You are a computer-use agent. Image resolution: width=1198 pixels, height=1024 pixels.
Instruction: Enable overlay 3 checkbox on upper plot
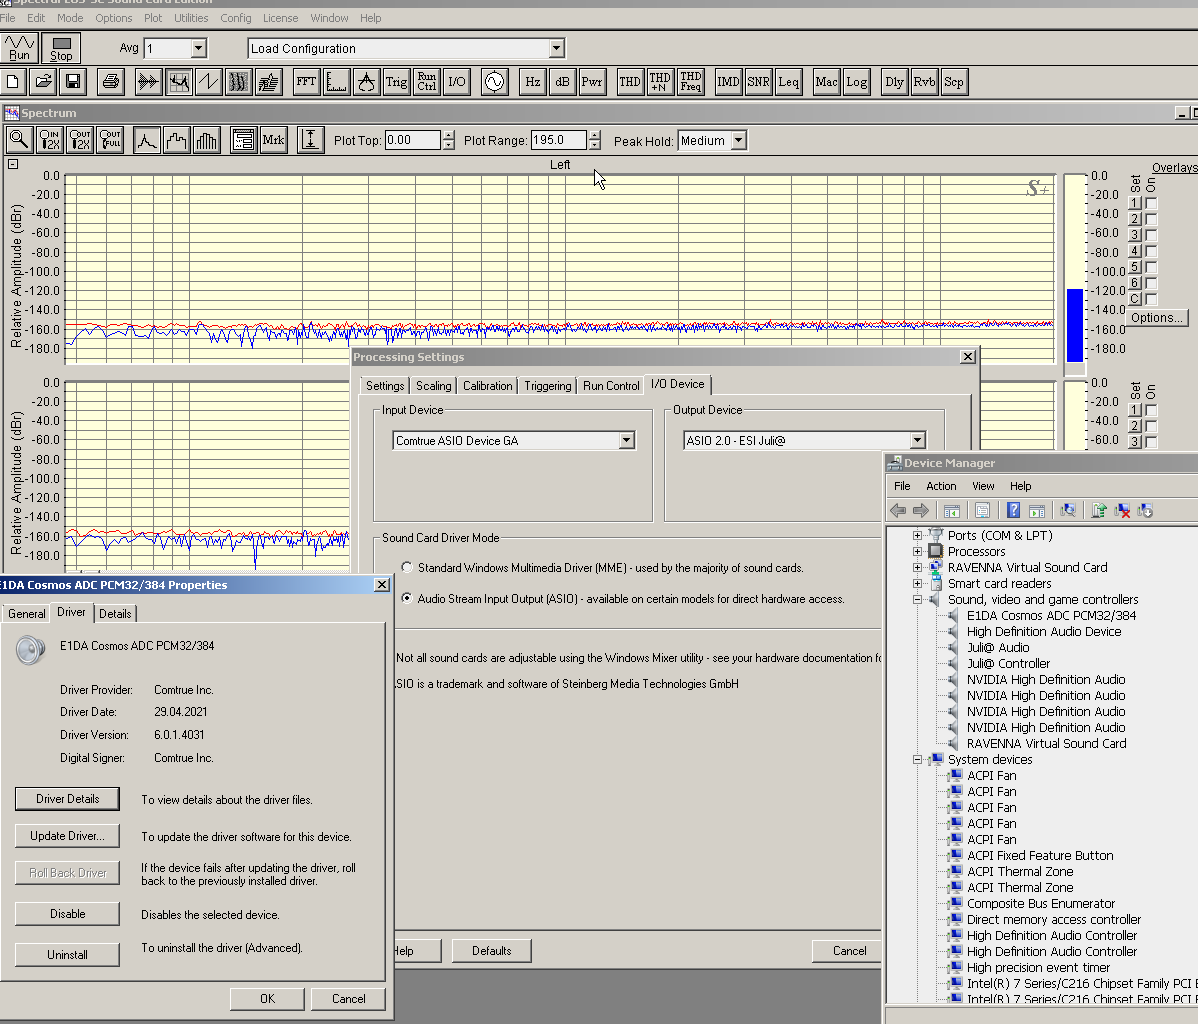pos(1151,235)
